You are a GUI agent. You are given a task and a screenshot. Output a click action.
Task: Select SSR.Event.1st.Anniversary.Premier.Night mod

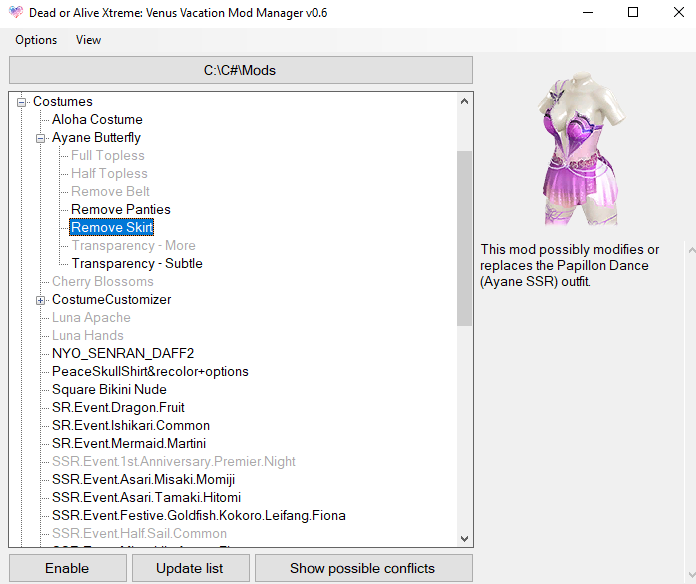coord(174,462)
